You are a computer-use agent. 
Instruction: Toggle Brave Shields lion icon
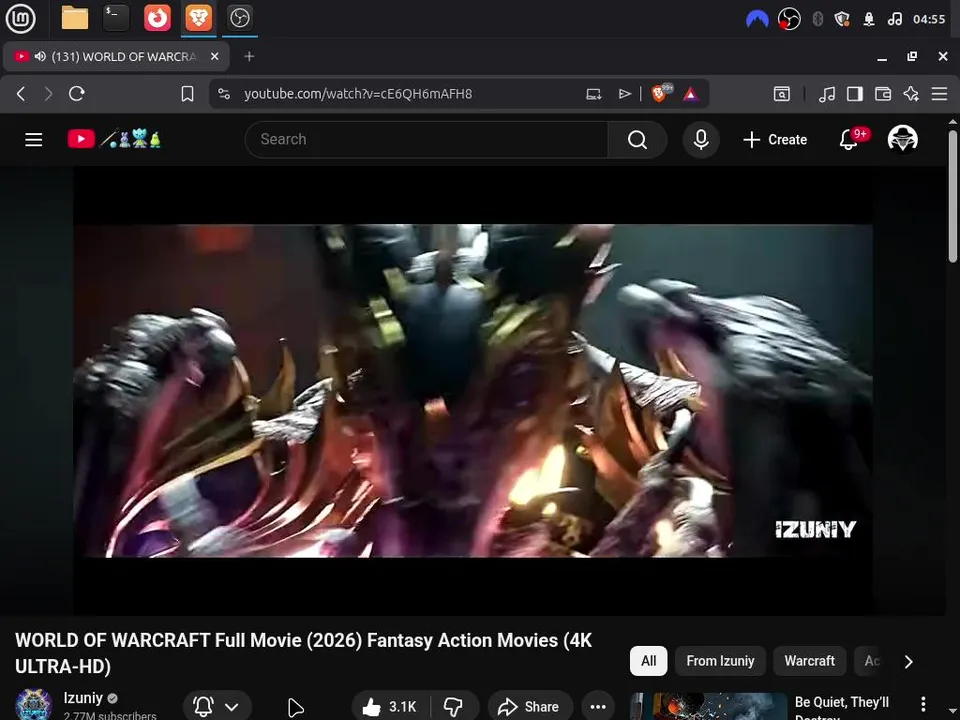click(x=661, y=92)
